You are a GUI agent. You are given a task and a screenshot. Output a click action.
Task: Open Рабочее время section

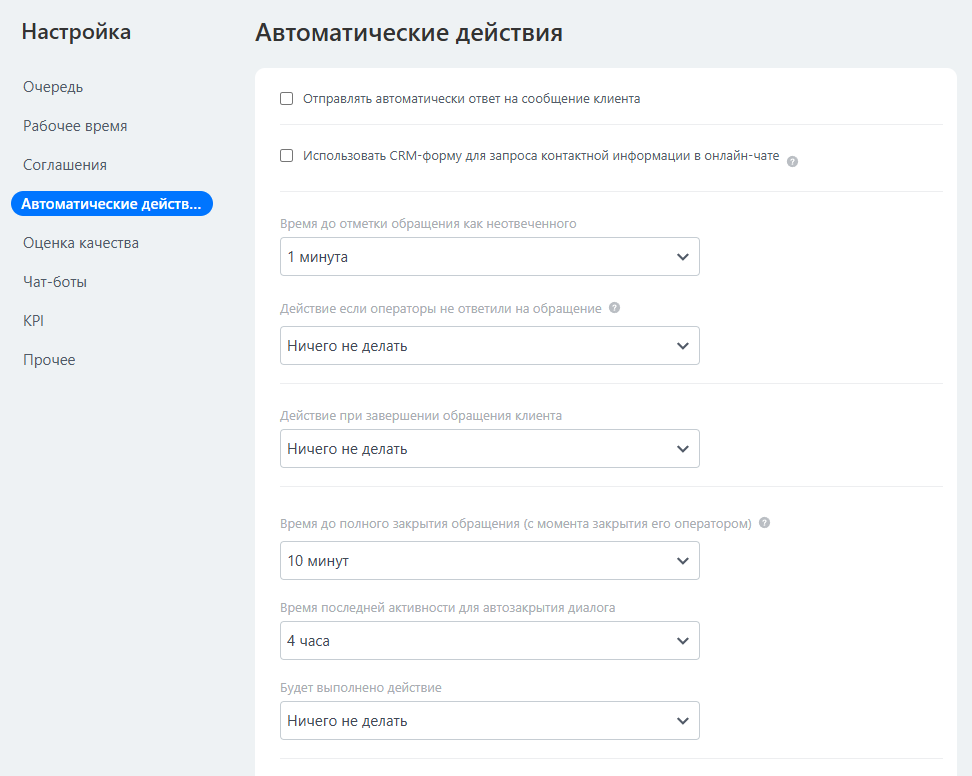coord(75,126)
